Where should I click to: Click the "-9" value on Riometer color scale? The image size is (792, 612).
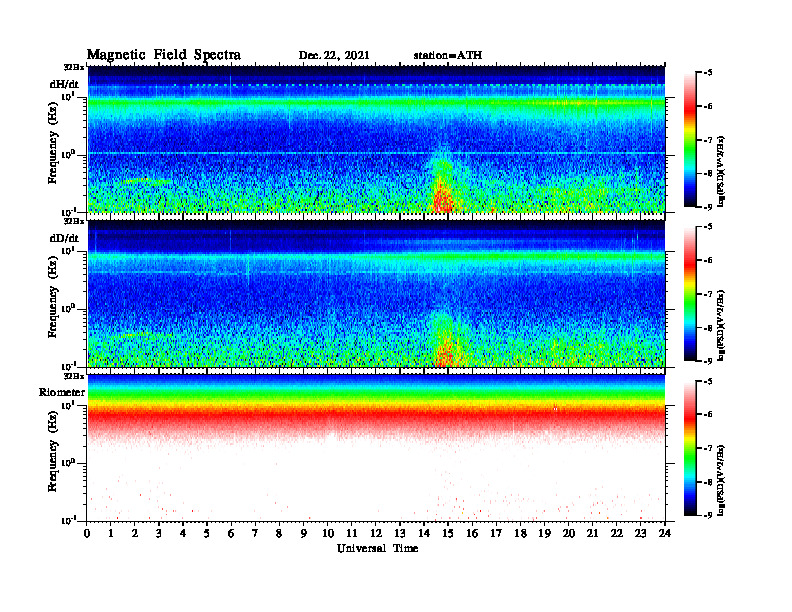[708, 515]
